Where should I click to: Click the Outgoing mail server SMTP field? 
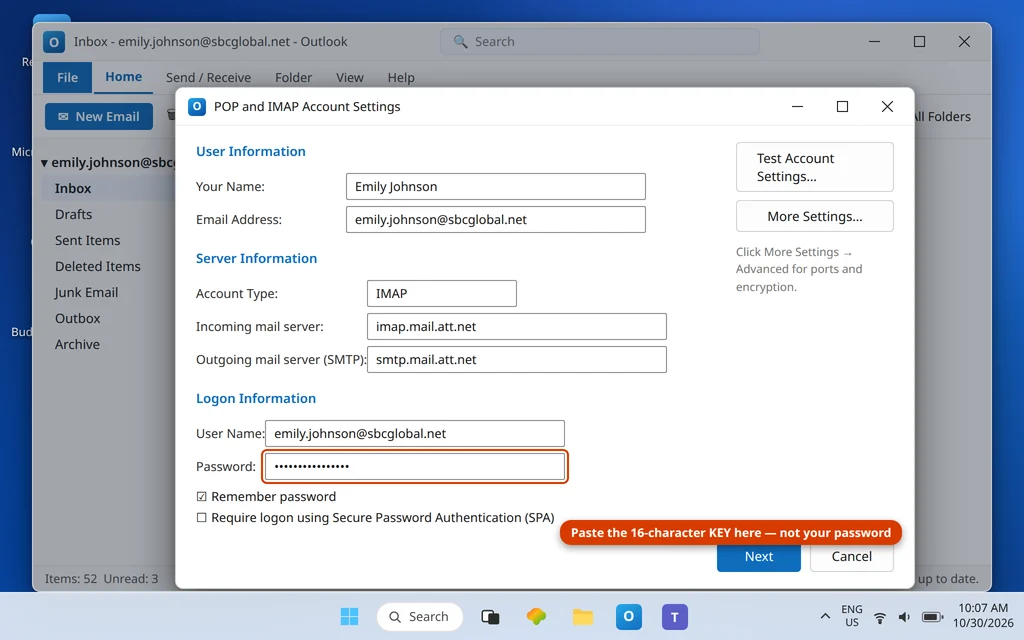click(x=517, y=359)
